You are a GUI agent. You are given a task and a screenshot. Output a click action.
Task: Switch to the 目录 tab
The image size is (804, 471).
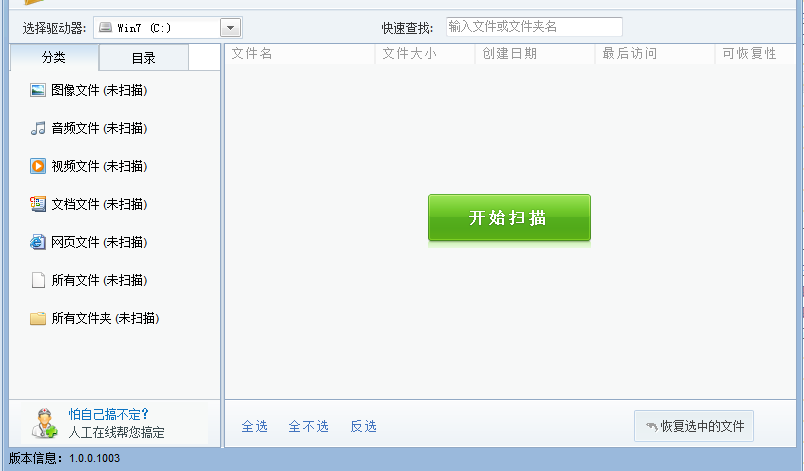pyautogui.click(x=144, y=58)
